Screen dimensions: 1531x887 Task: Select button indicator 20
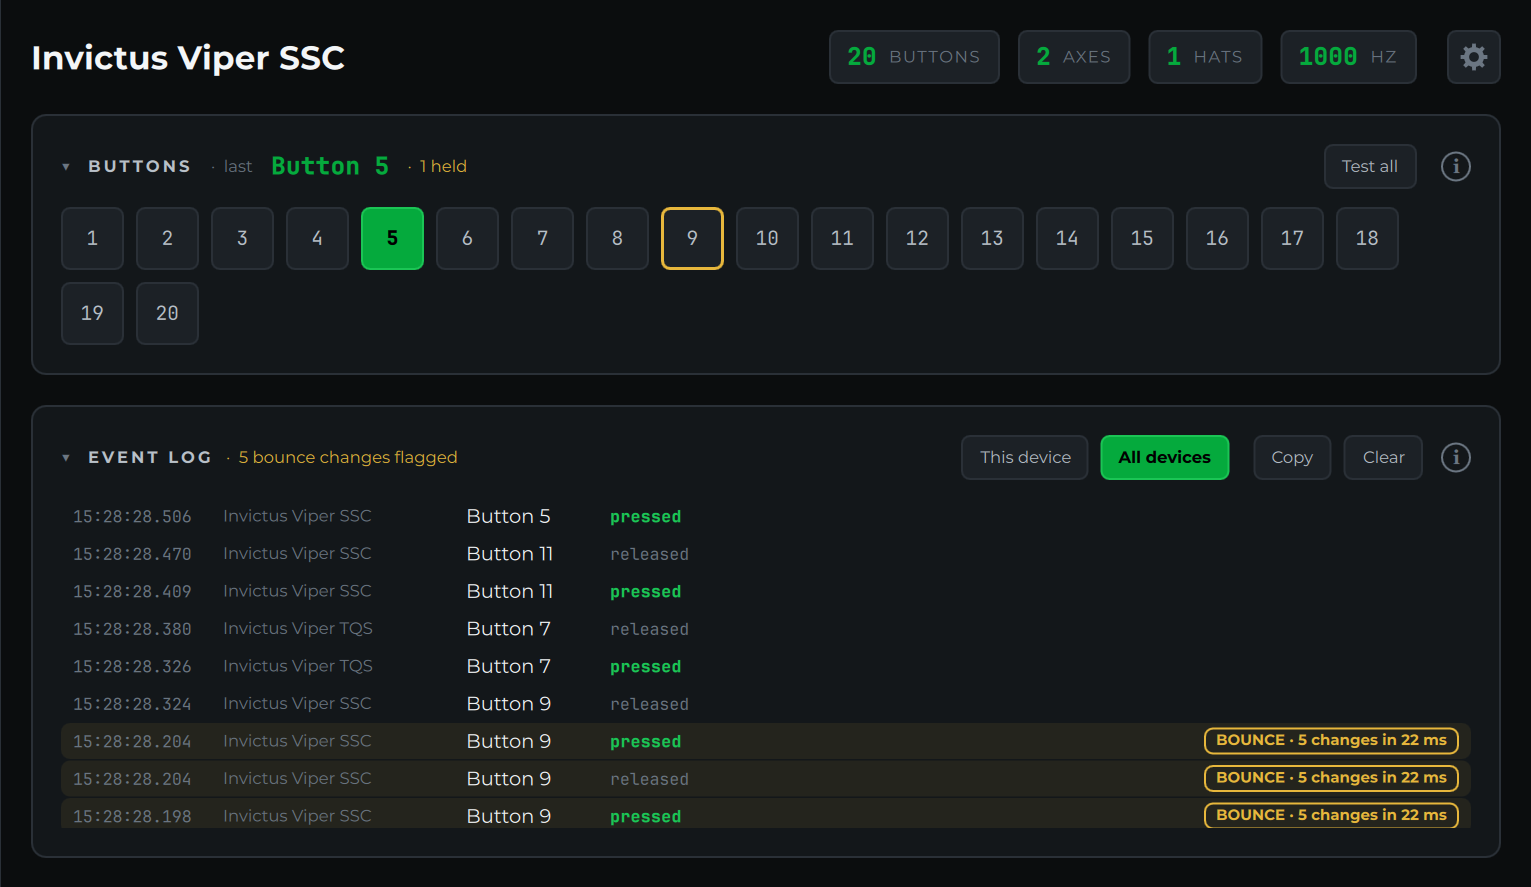(x=167, y=313)
